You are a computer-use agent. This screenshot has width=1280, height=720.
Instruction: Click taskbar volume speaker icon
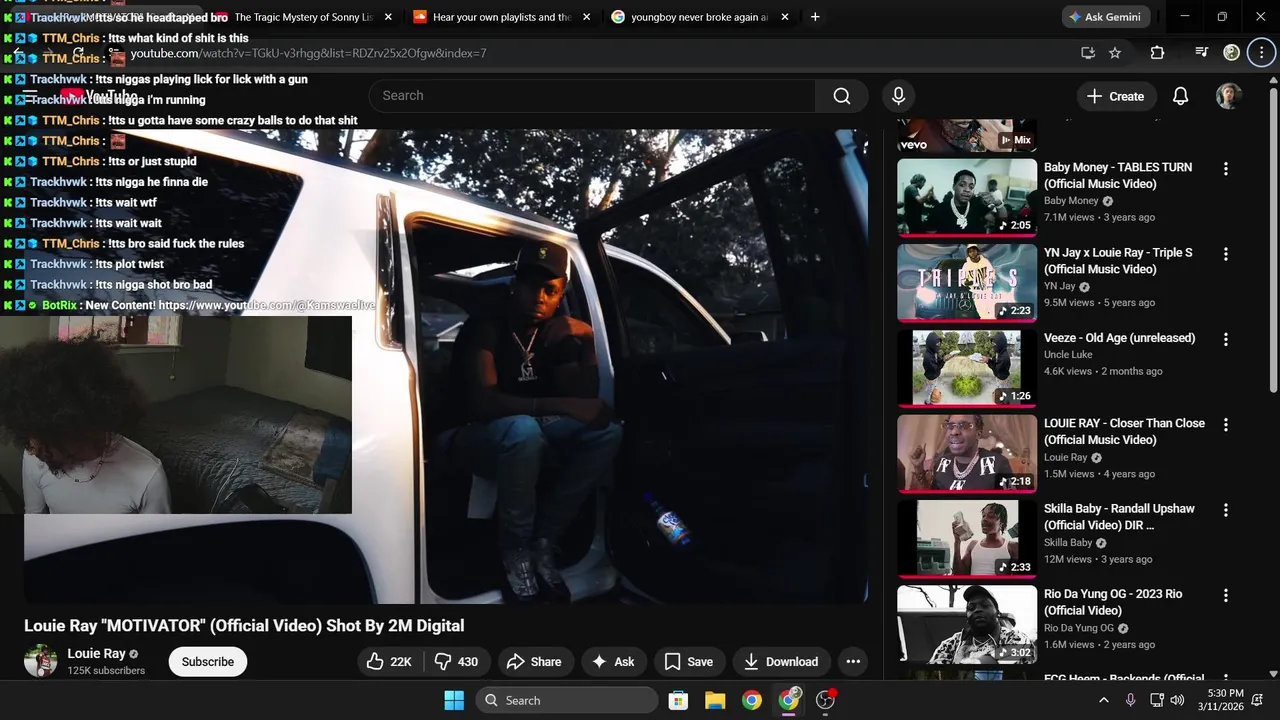pos(1177,700)
